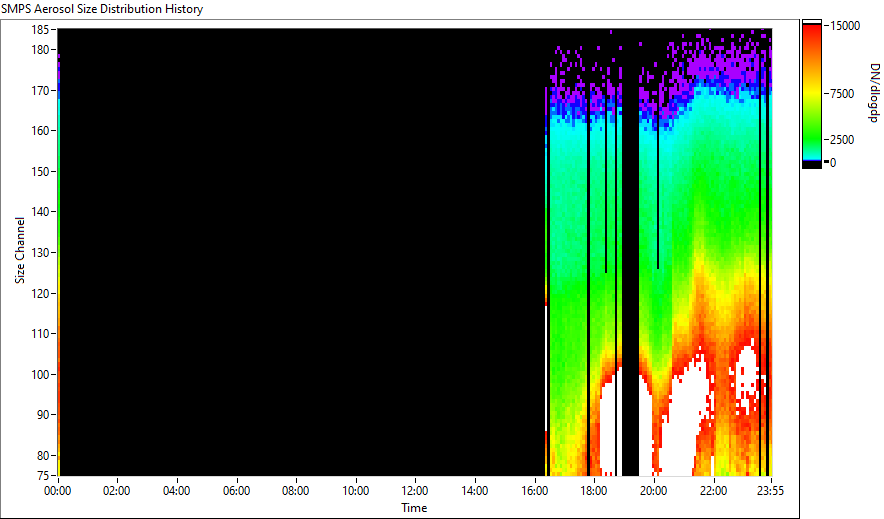Click the color ramp legend bar
884x519 pixels.
click(812, 94)
